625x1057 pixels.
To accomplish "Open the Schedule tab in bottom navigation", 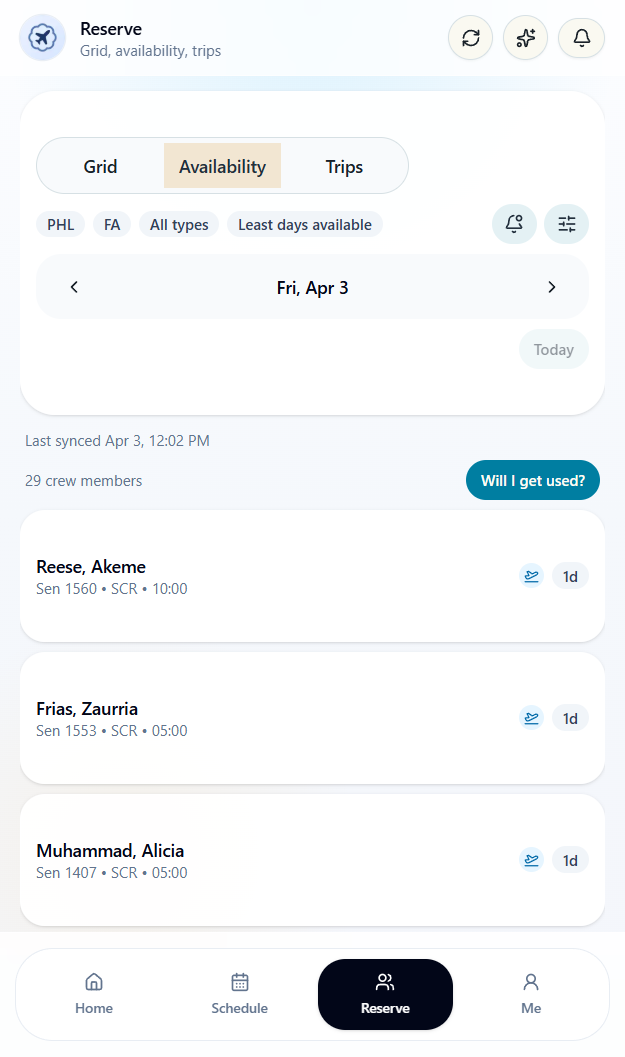I will (240, 994).
